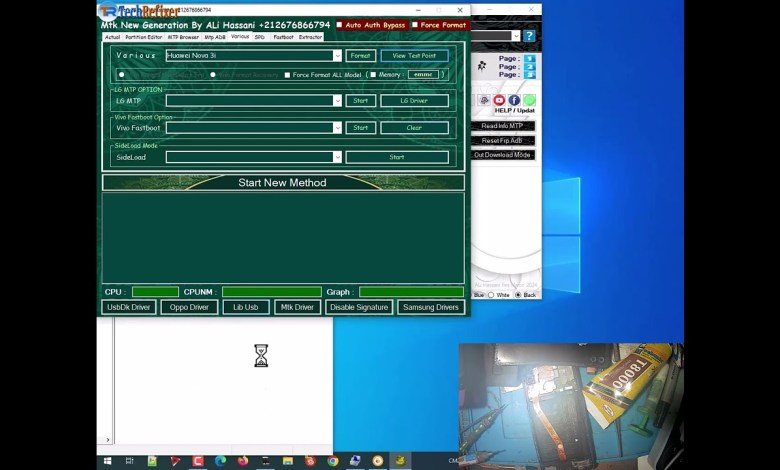Click Read Info MTP in side window
Image resolution: width=780 pixels, height=470 pixels.
502,126
